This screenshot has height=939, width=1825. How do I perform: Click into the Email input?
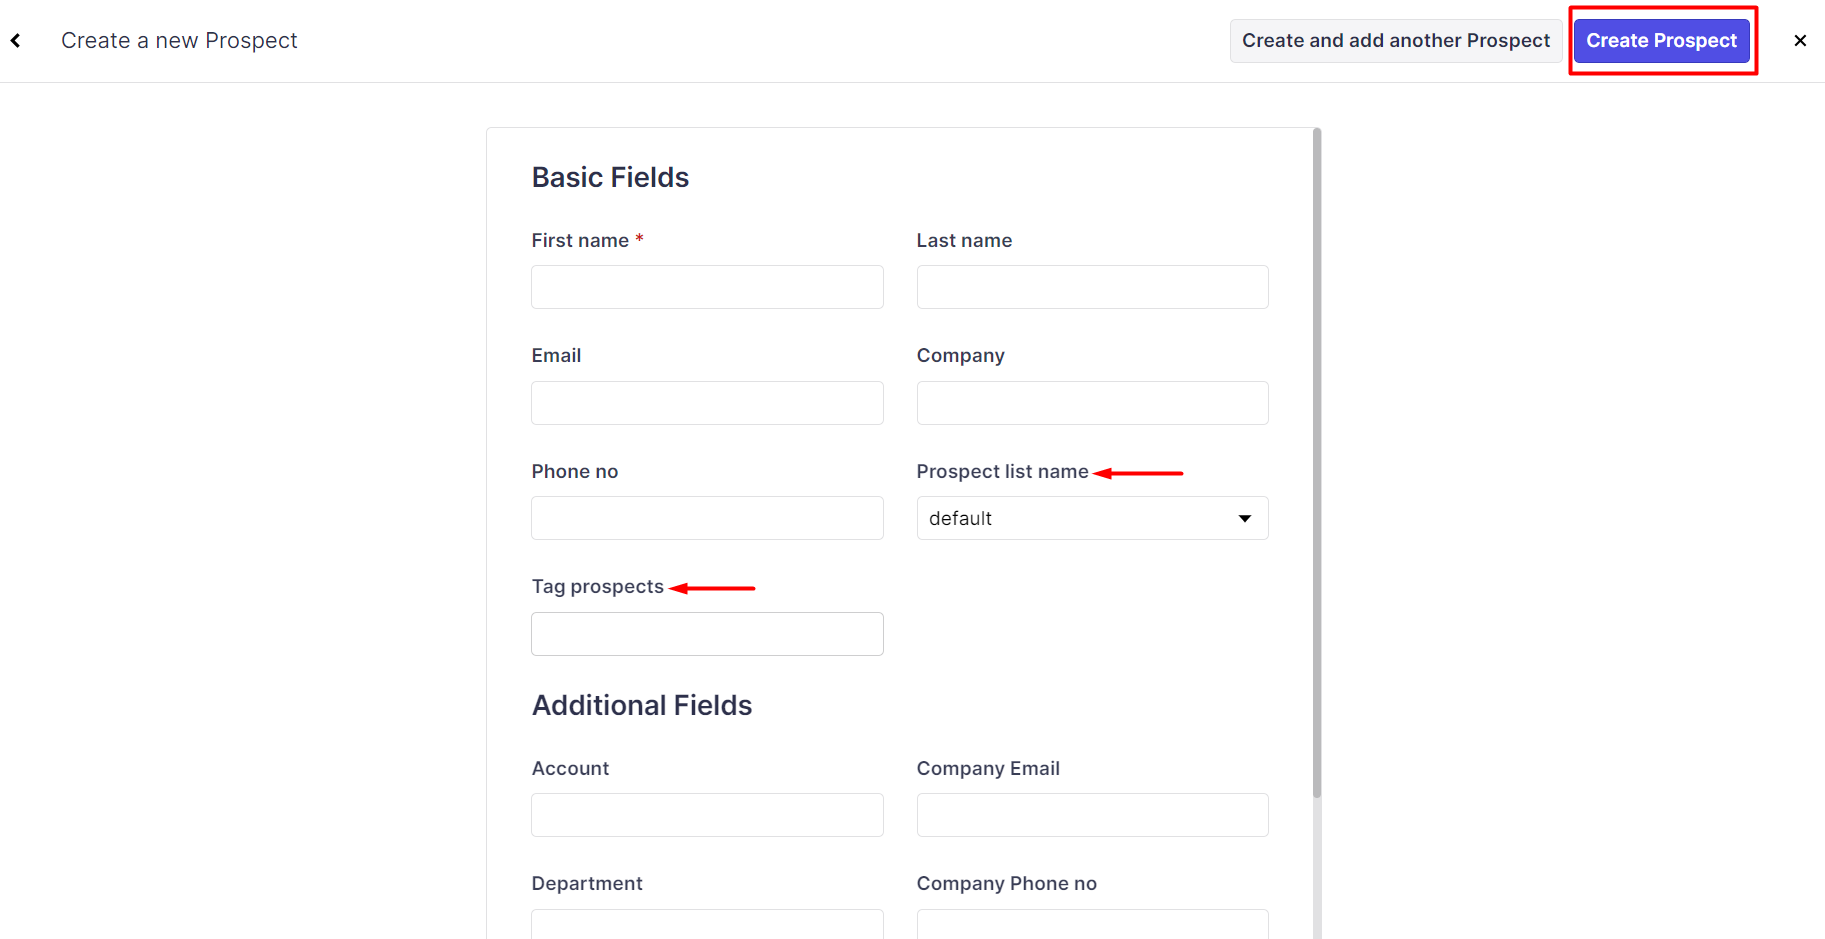click(707, 403)
